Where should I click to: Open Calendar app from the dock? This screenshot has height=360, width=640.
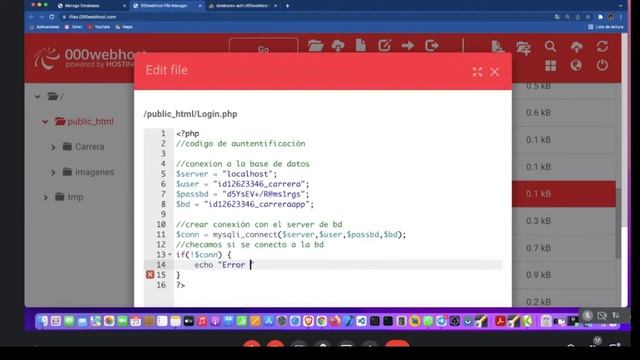coord(136,321)
